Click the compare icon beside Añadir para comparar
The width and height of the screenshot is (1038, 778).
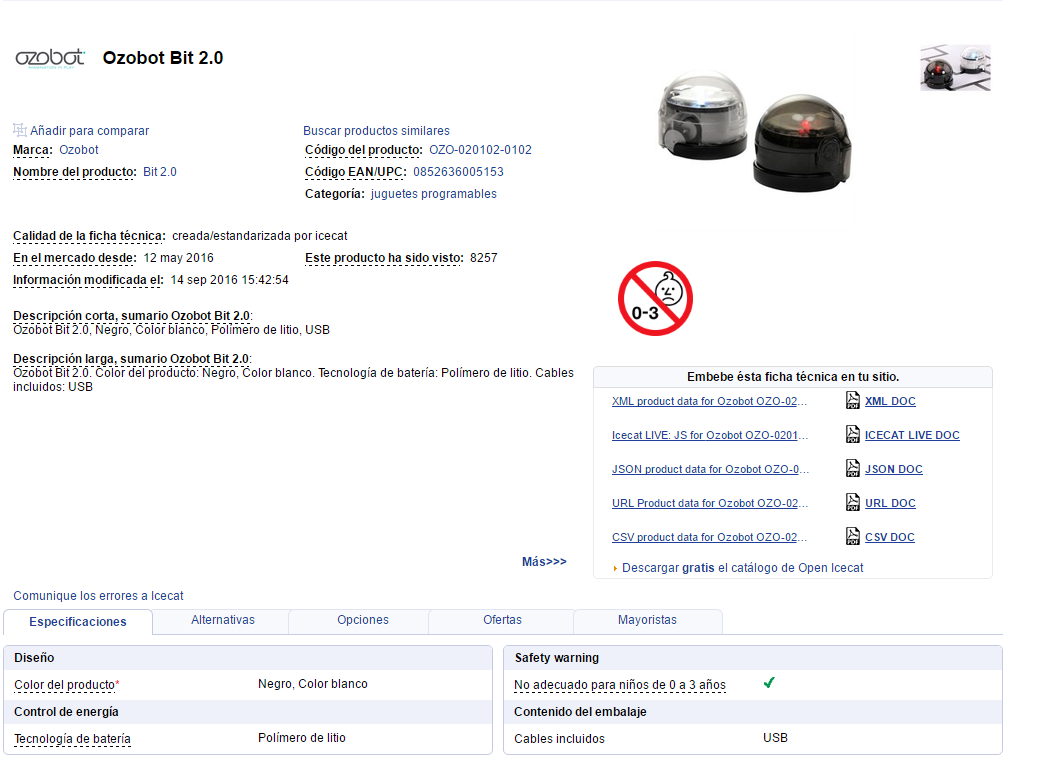(x=20, y=130)
